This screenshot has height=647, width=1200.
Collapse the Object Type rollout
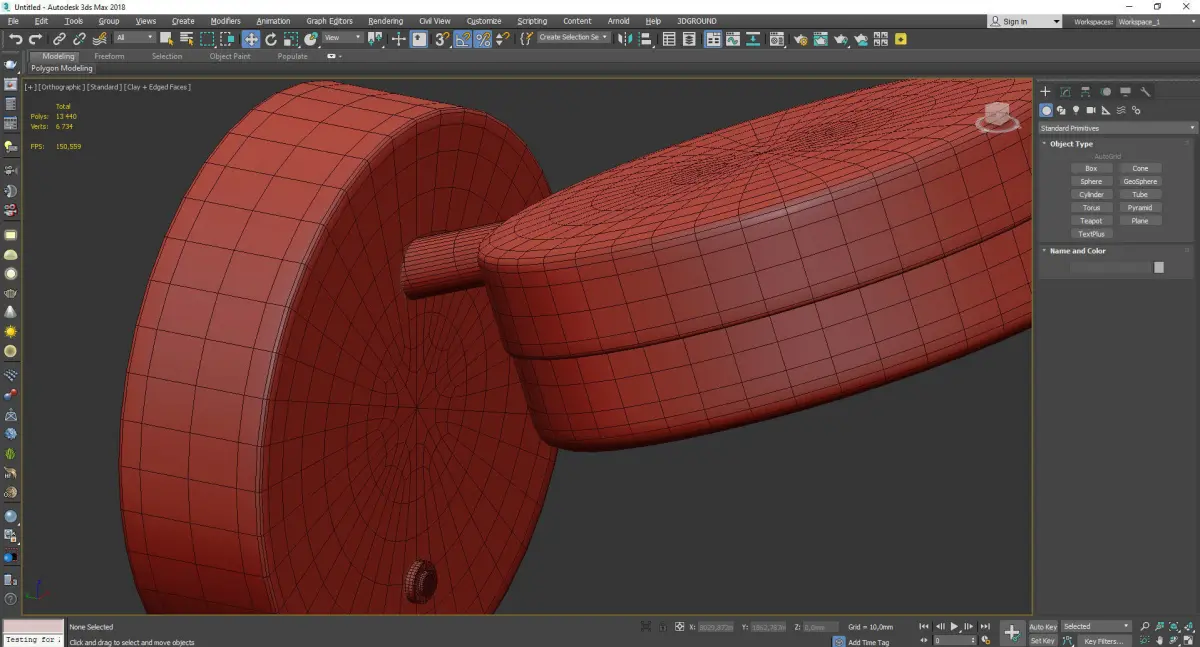1070,144
